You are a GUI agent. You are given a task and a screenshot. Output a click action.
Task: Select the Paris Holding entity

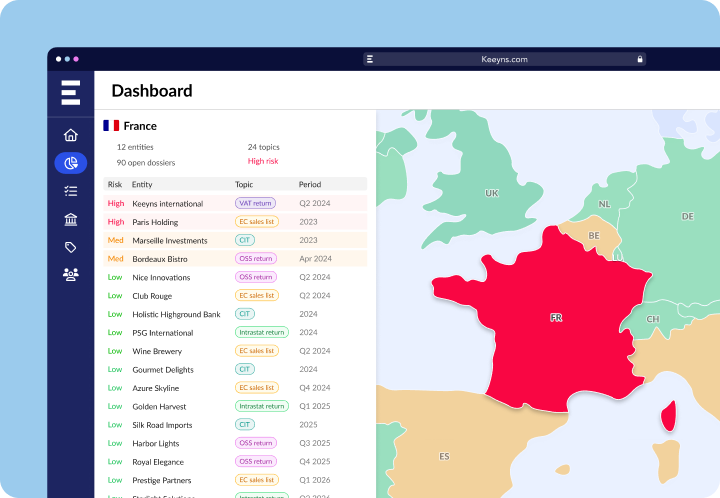(155, 222)
